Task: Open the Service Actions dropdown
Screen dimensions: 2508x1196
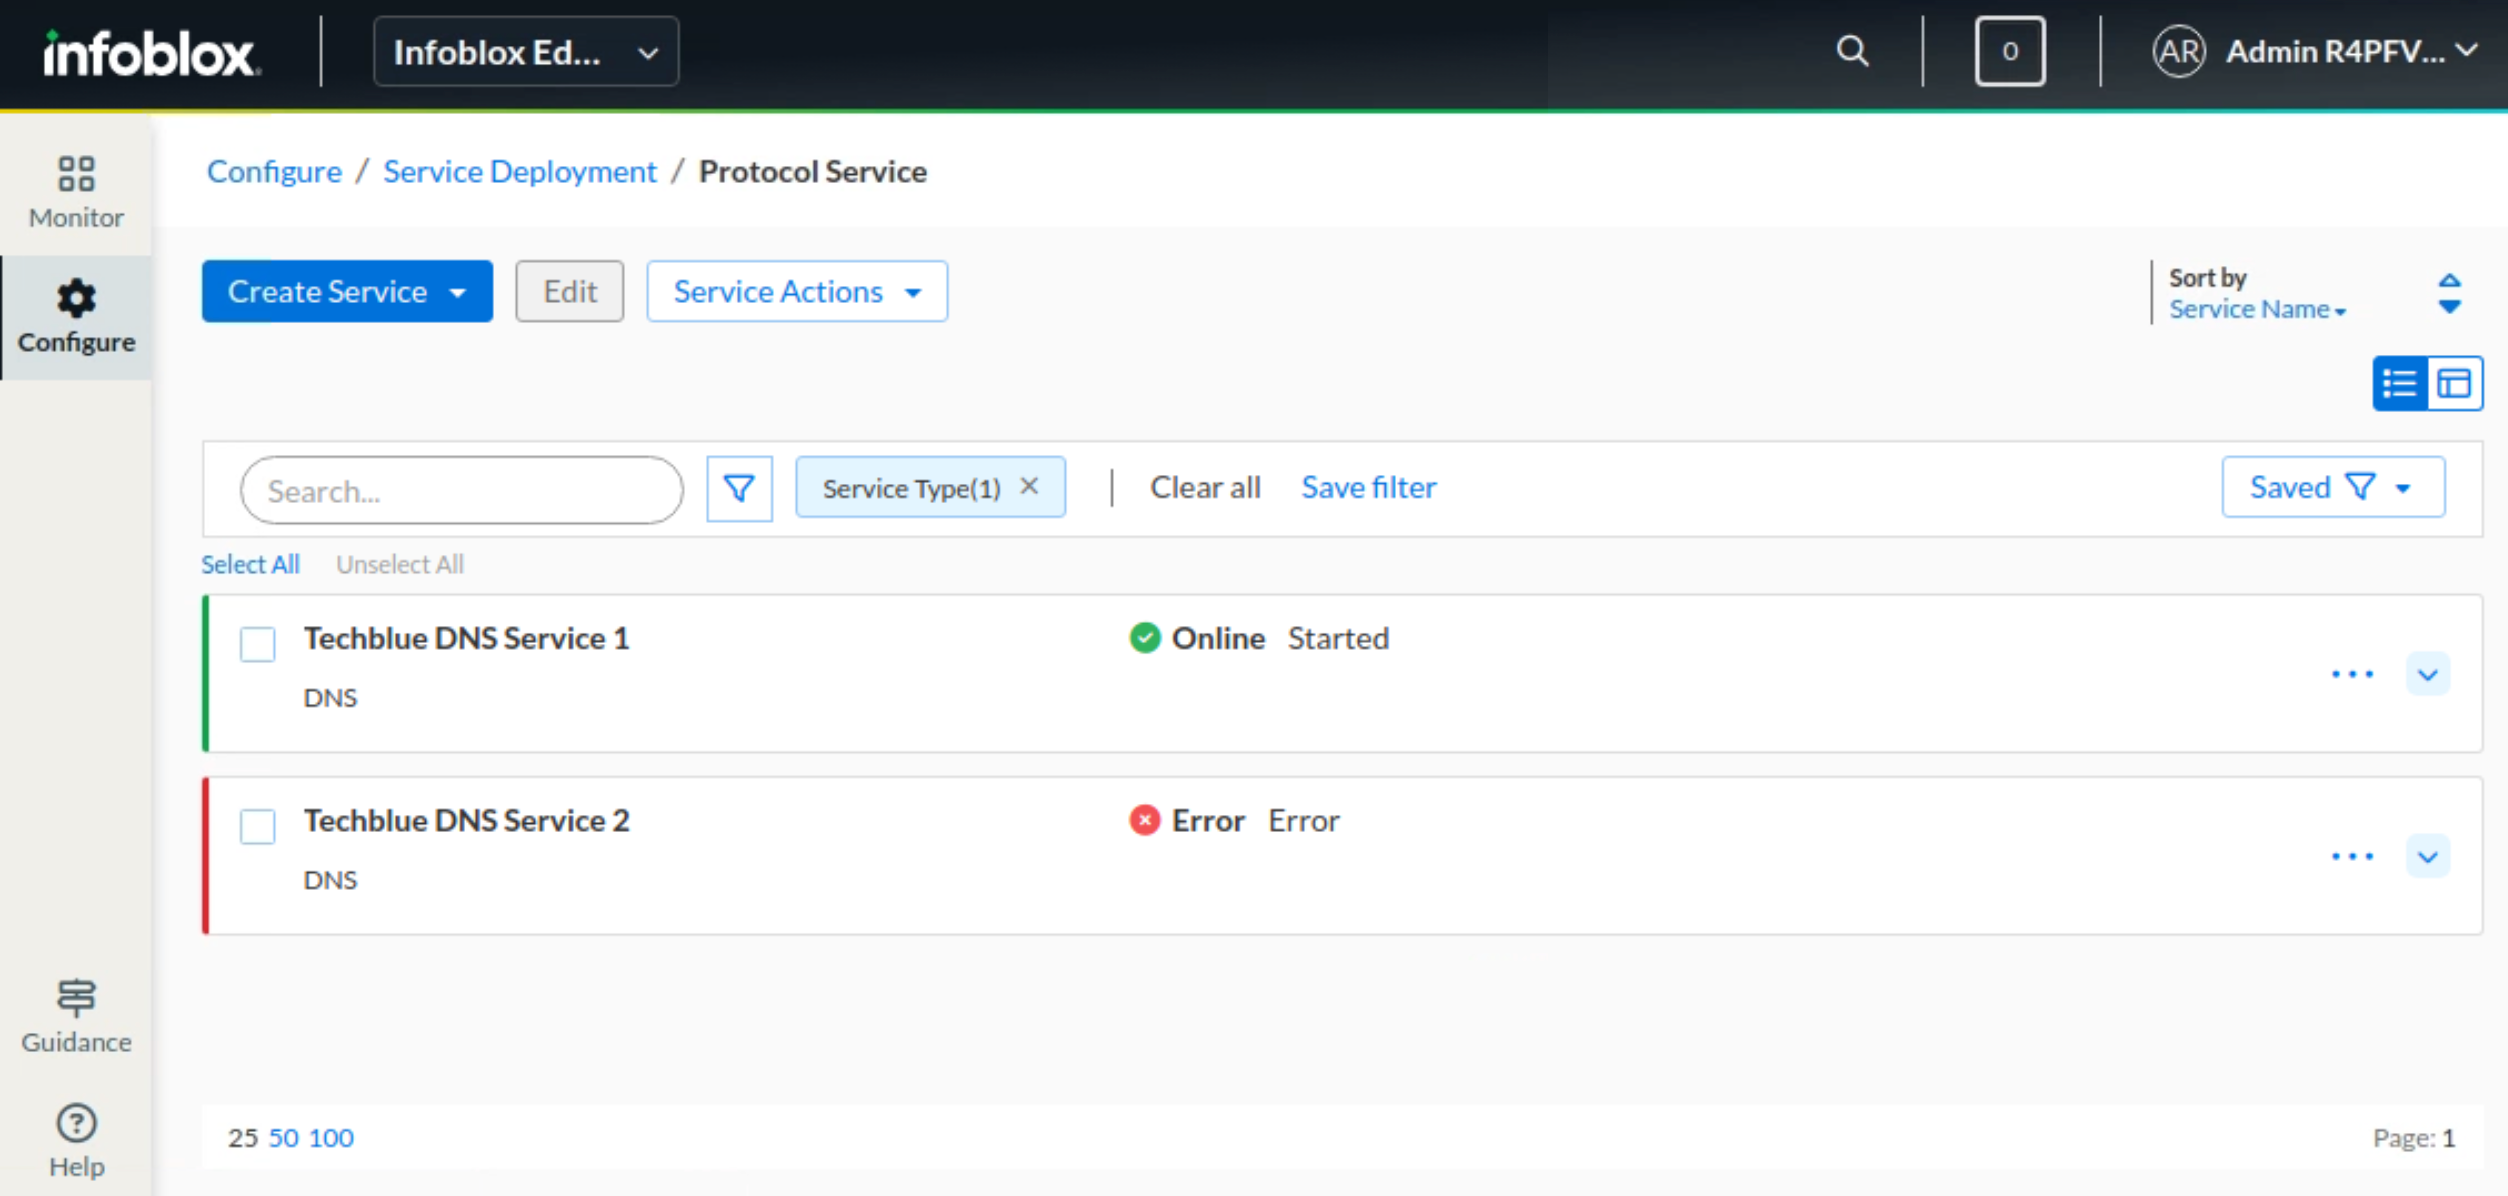Action: [796, 292]
